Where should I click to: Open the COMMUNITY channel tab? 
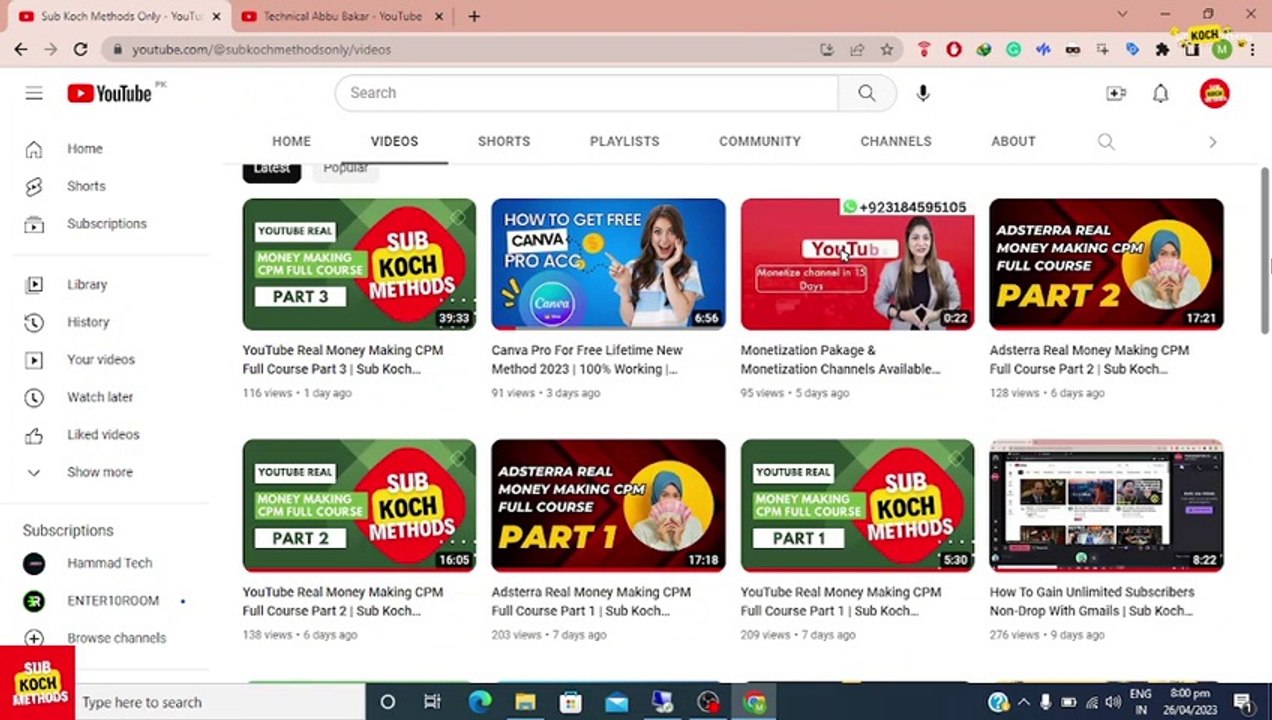click(760, 141)
